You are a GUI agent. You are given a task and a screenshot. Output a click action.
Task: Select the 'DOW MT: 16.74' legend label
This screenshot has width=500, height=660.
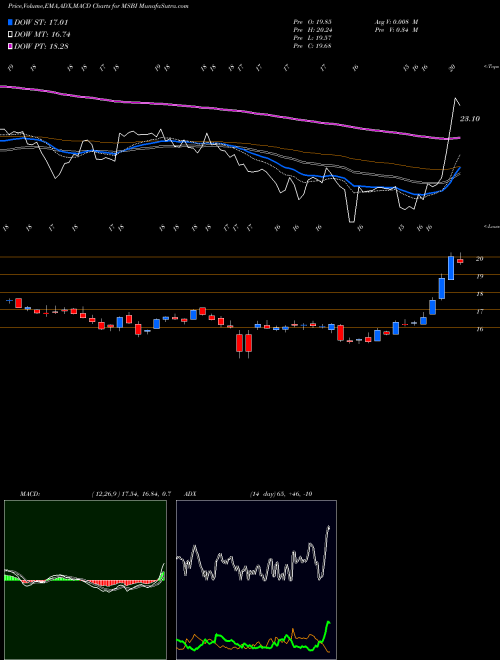tap(42, 35)
